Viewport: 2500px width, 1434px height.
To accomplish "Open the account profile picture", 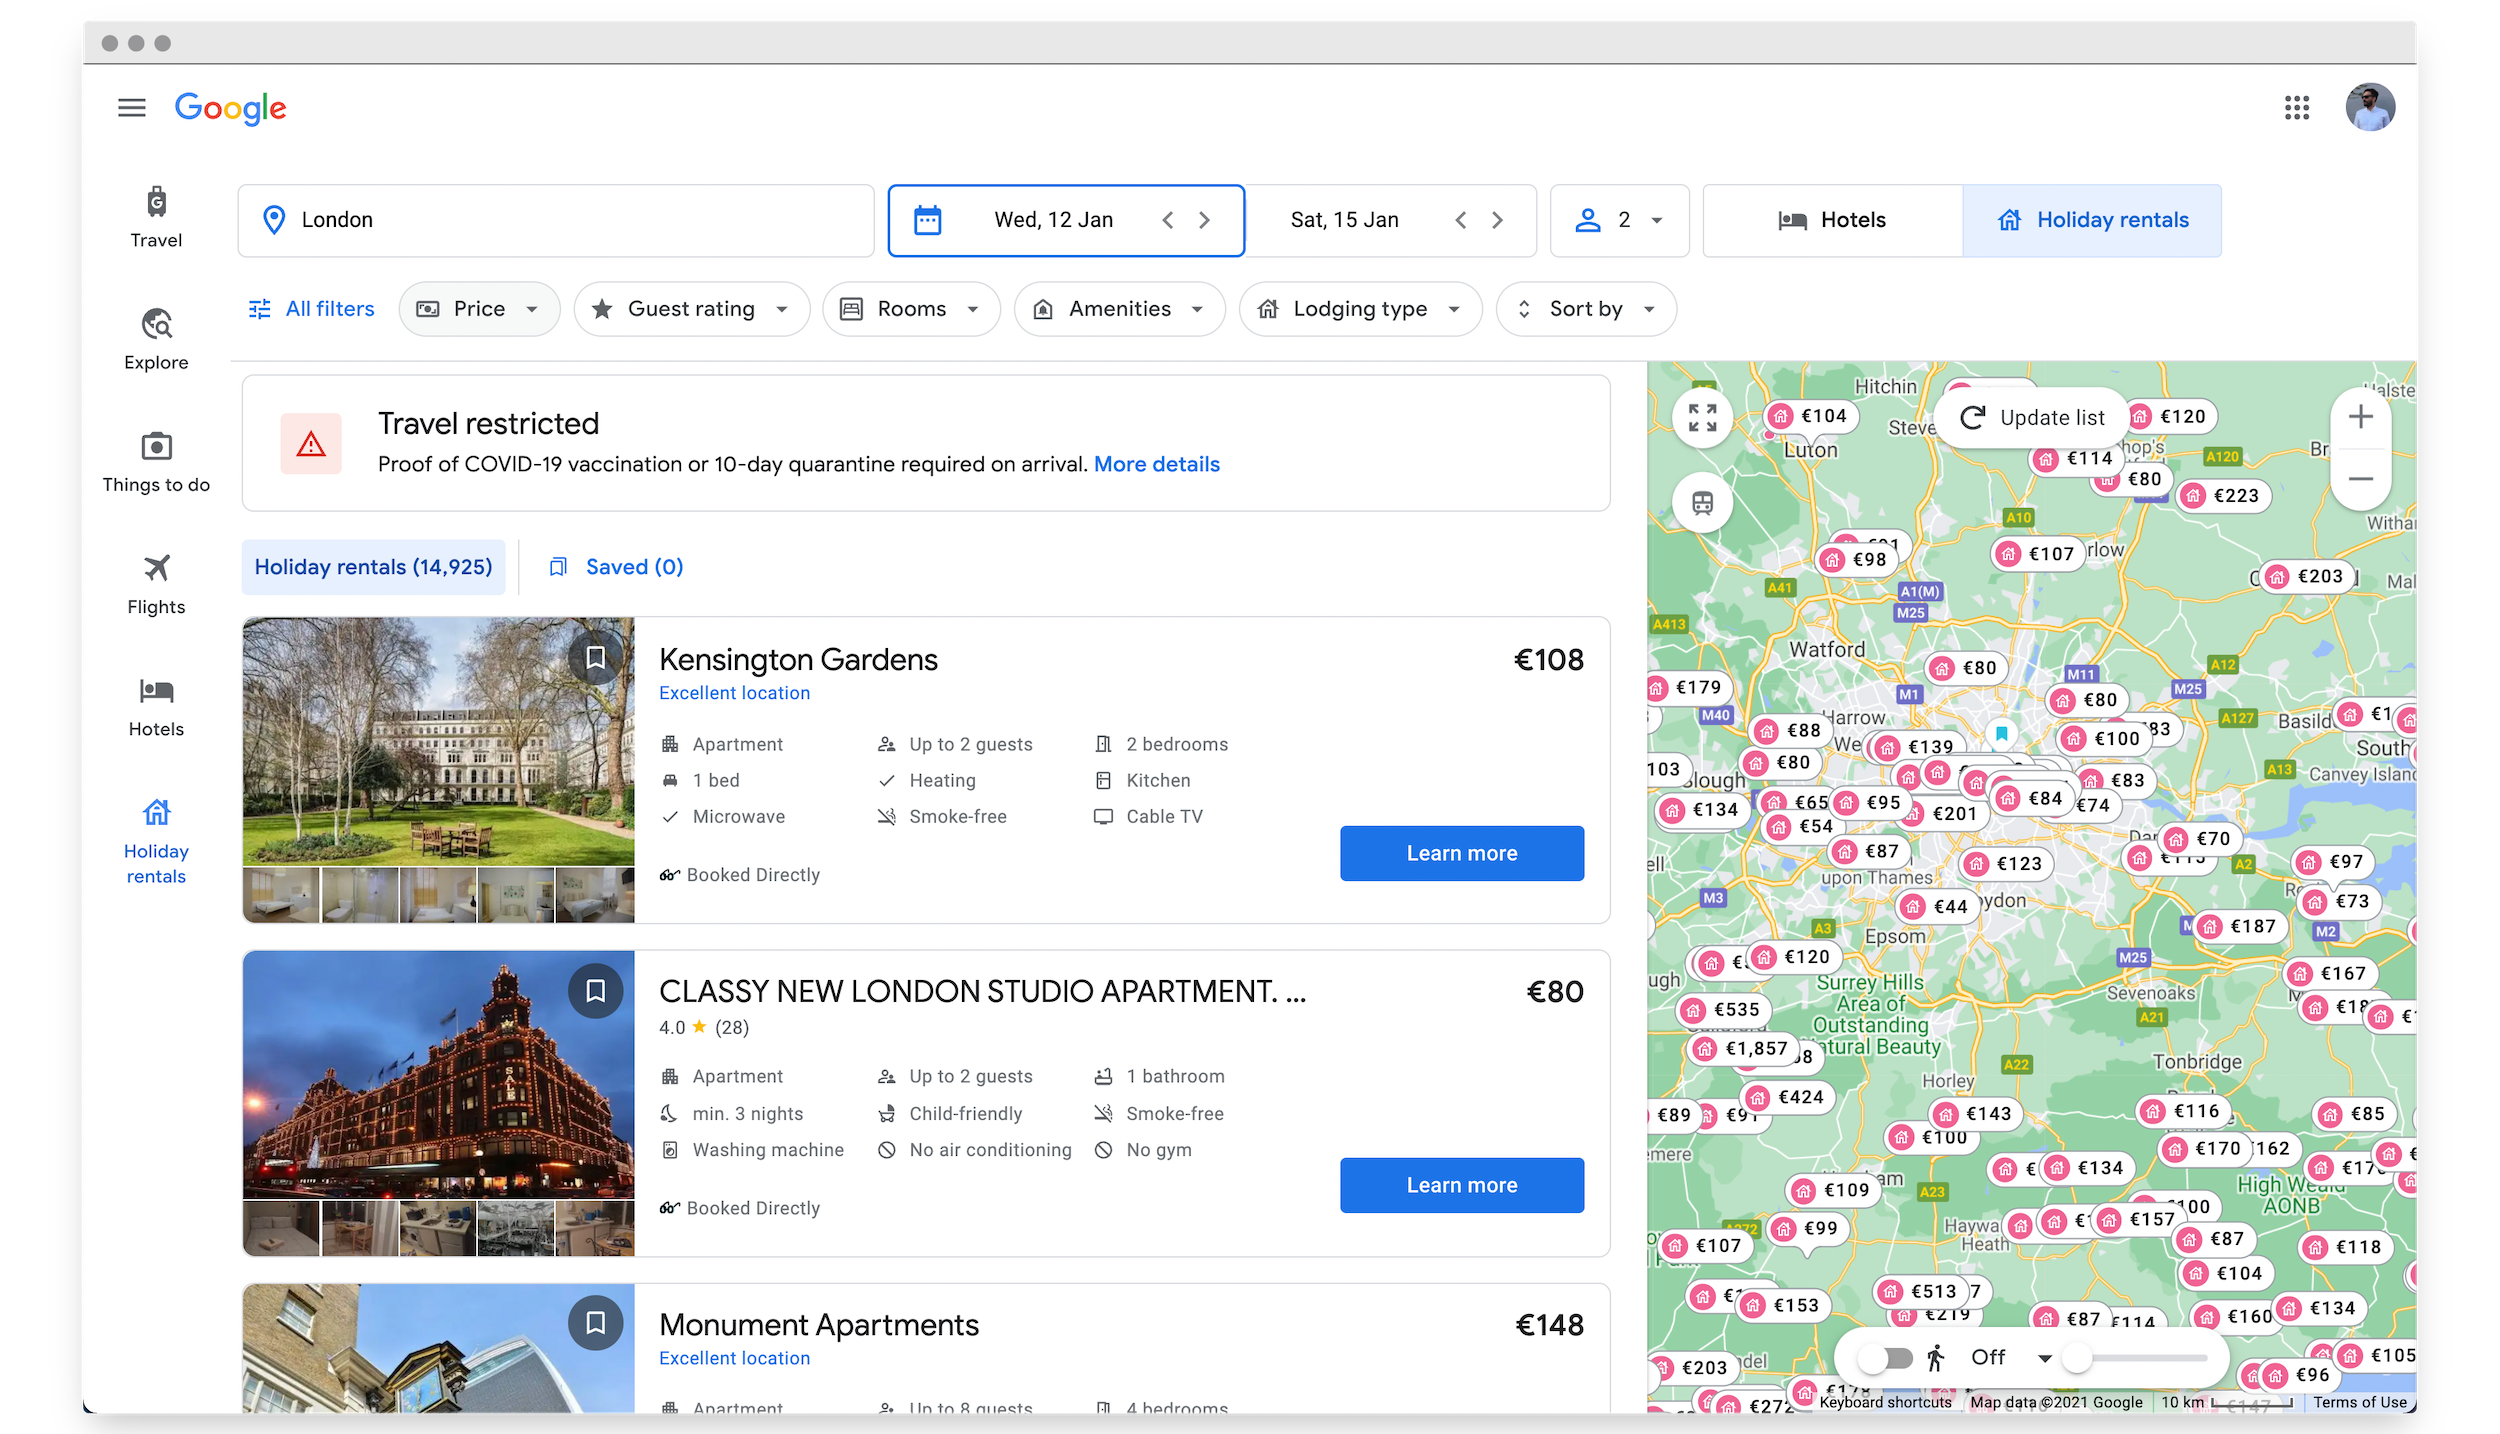I will (x=2370, y=107).
